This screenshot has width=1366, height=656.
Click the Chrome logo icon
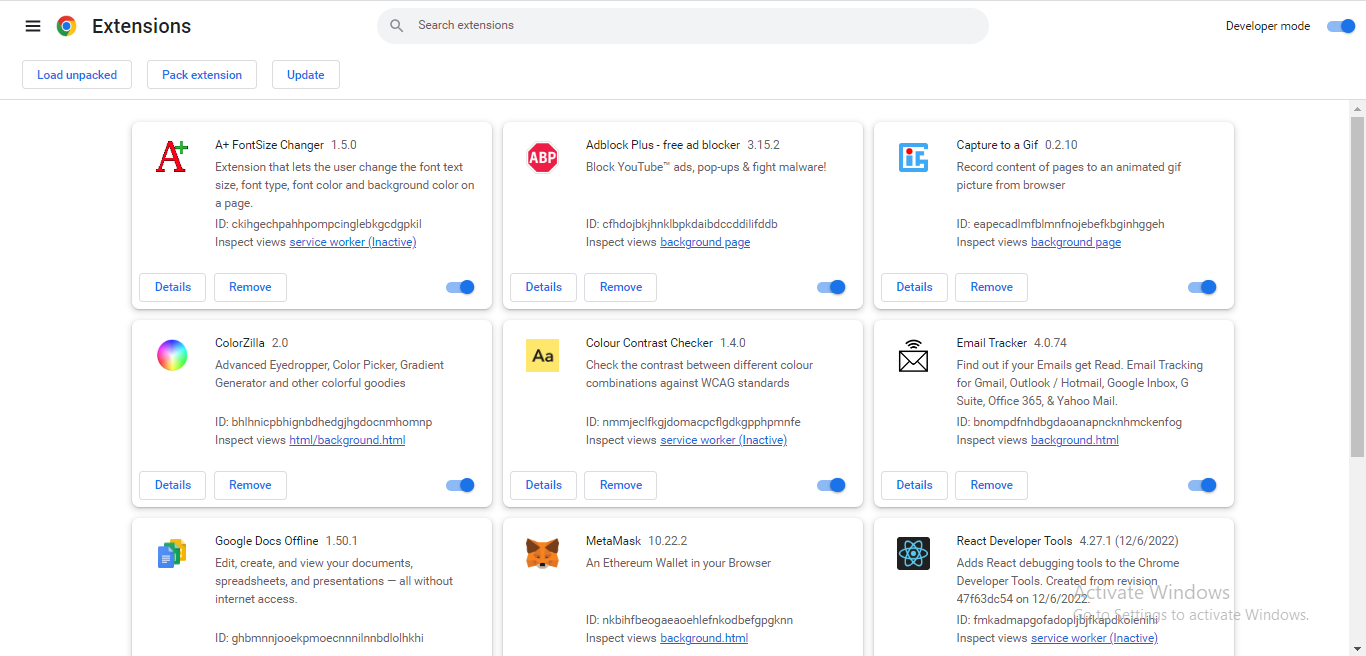[67, 26]
